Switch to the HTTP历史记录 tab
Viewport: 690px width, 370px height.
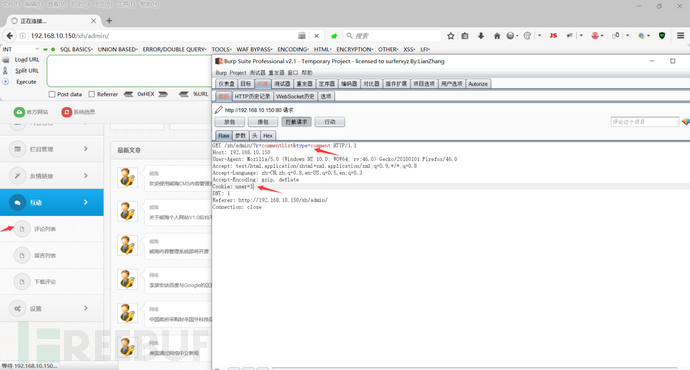click(x=252, y=96)
